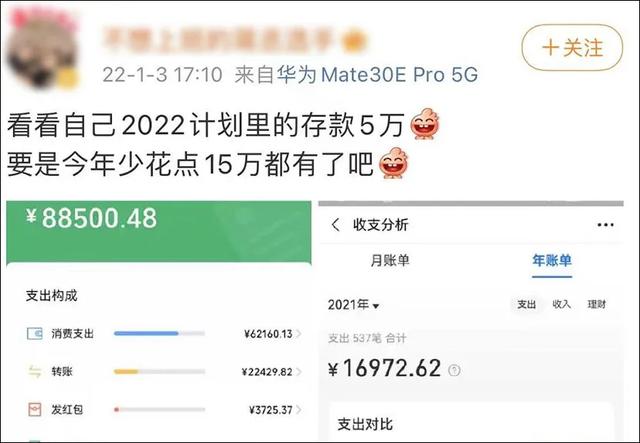Click the blue 消费支出 progress bar
The height and width of the screenshot is (443, 640).
click(x=159, y=334)
